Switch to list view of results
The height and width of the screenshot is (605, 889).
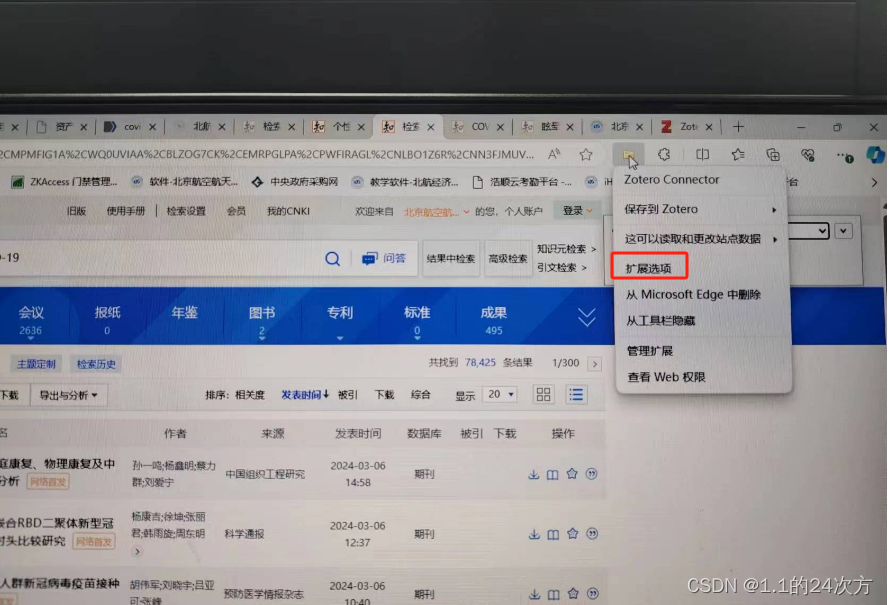pos(576,394)
